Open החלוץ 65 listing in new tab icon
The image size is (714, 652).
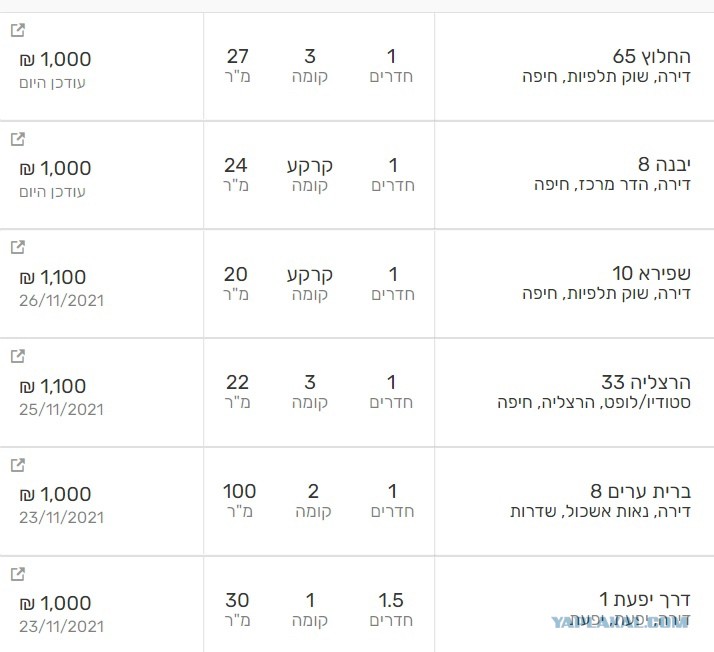pos(17,30)
